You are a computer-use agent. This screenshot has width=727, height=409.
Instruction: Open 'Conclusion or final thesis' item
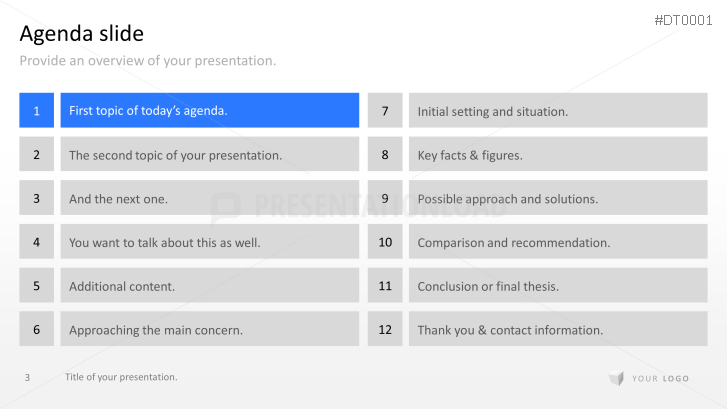558,285
